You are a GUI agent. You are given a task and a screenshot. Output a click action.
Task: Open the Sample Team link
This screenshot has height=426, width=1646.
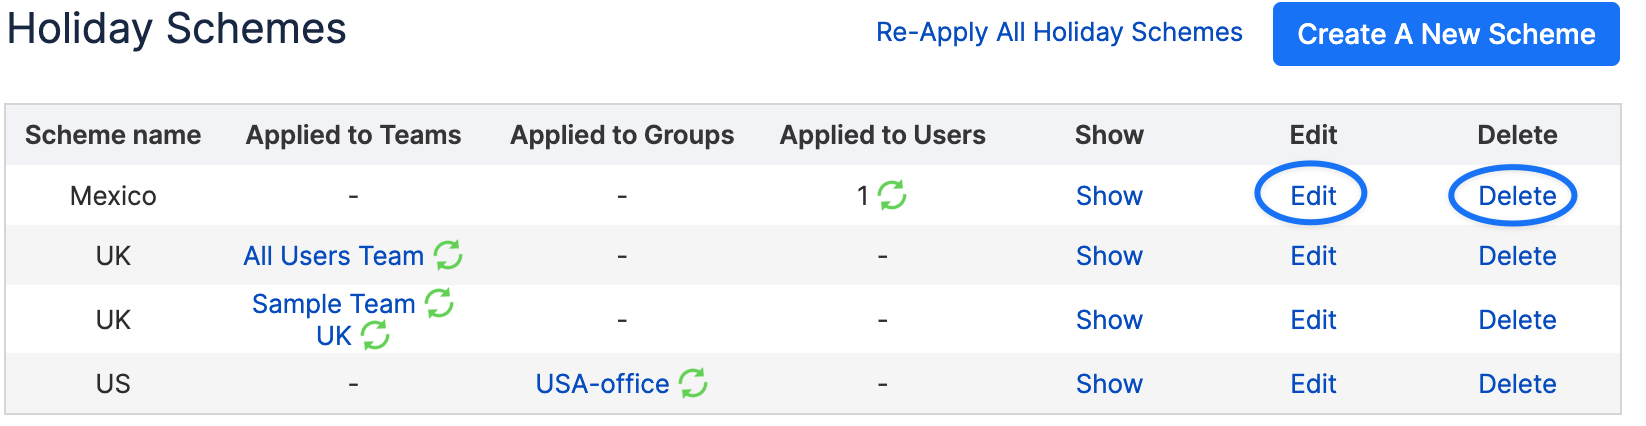333,304
